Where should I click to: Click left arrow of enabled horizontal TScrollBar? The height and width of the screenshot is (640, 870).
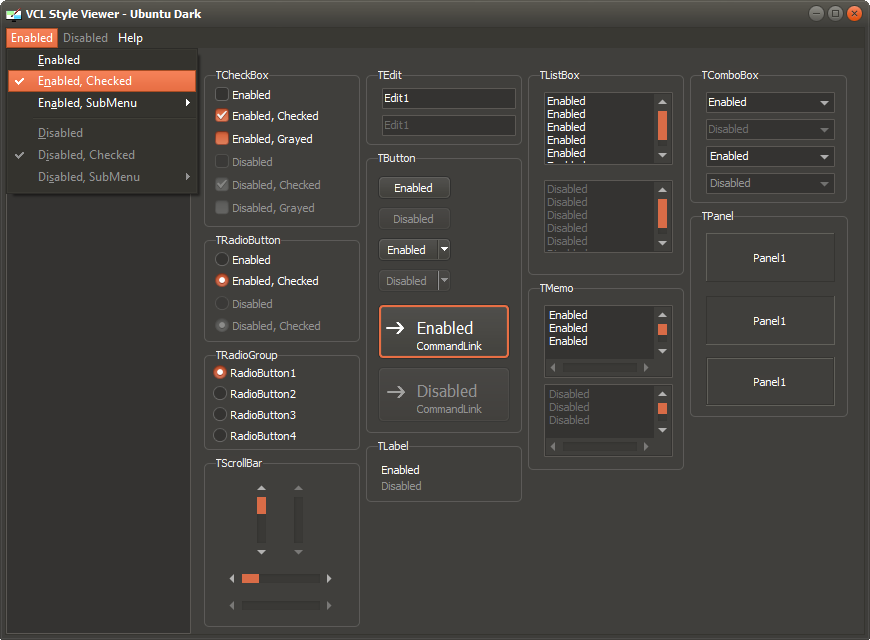[232, 578]
